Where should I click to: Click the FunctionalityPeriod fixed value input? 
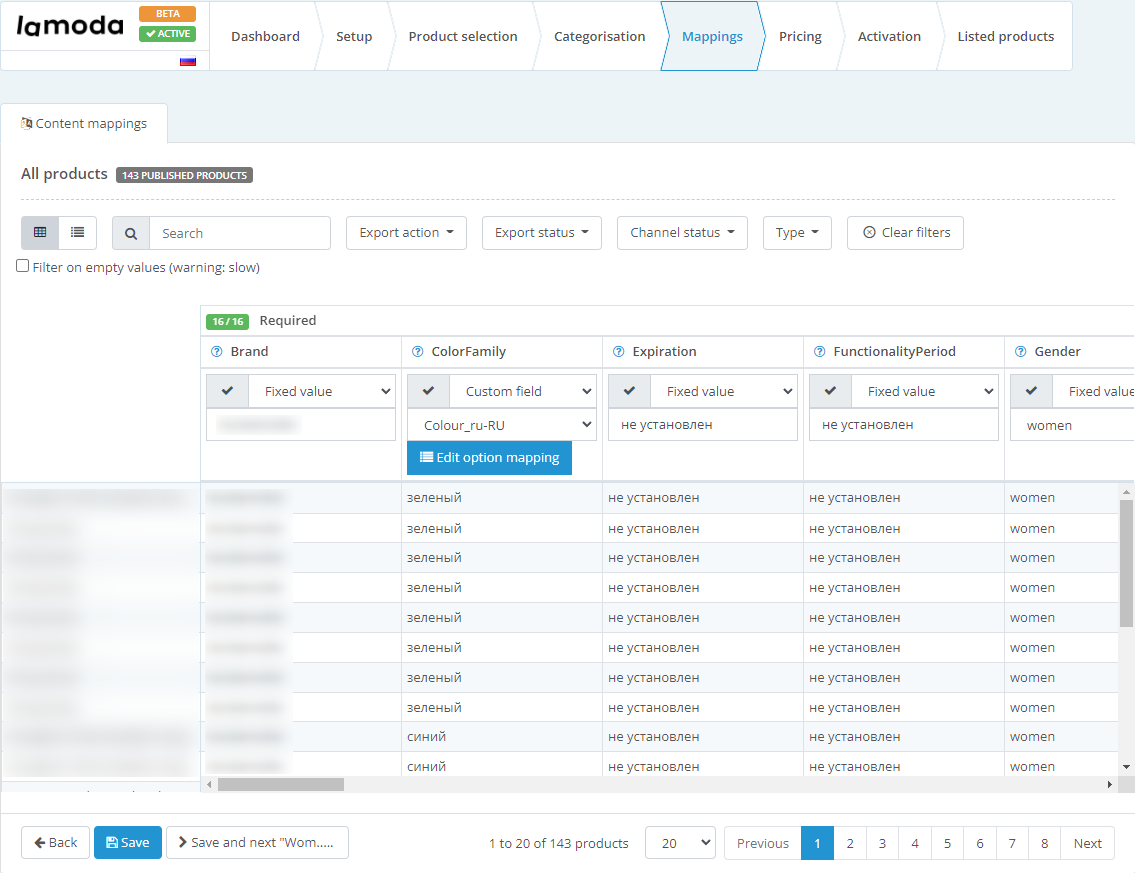[904, 425]
